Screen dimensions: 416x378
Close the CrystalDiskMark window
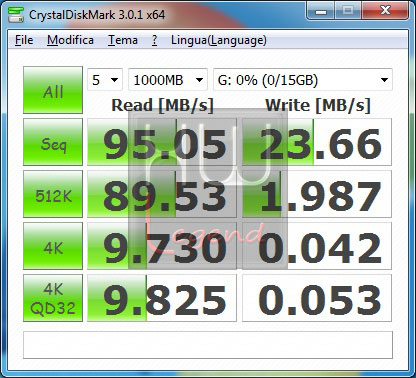(x=385, y=11)
